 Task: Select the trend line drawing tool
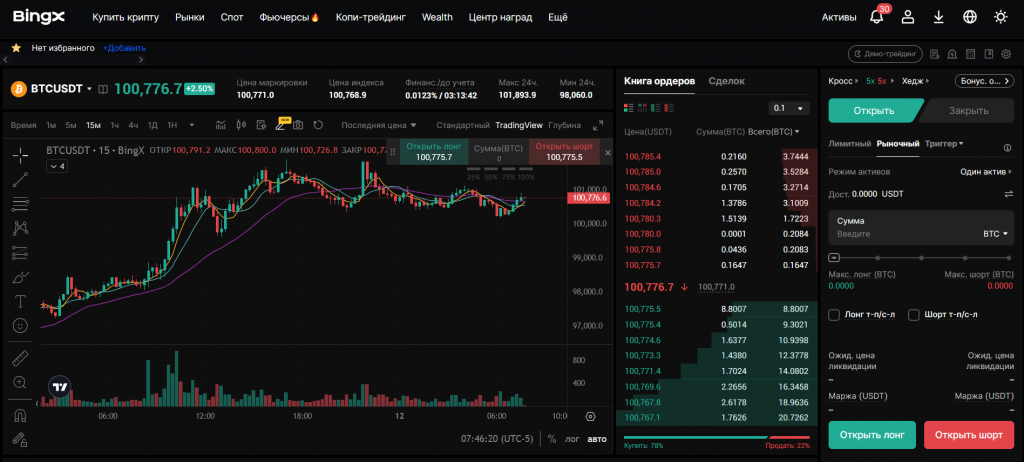20,179
